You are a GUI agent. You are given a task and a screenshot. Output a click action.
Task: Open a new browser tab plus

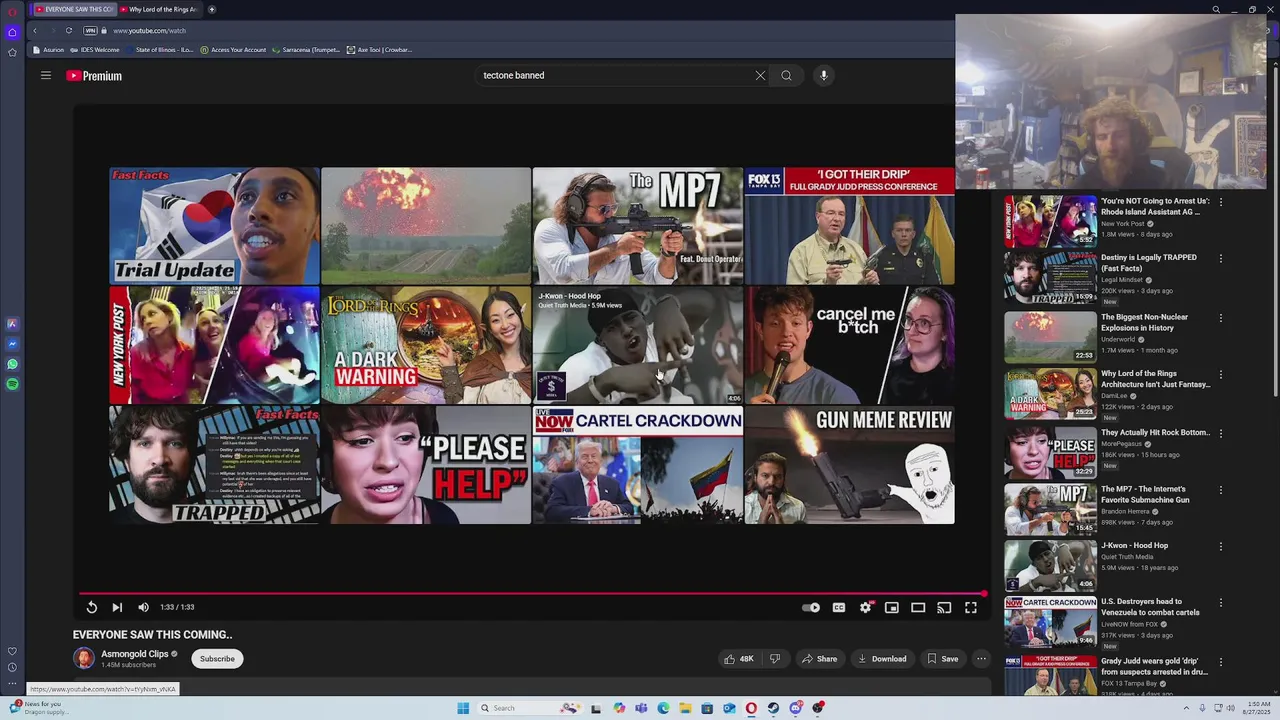click(x=211, y=9)
